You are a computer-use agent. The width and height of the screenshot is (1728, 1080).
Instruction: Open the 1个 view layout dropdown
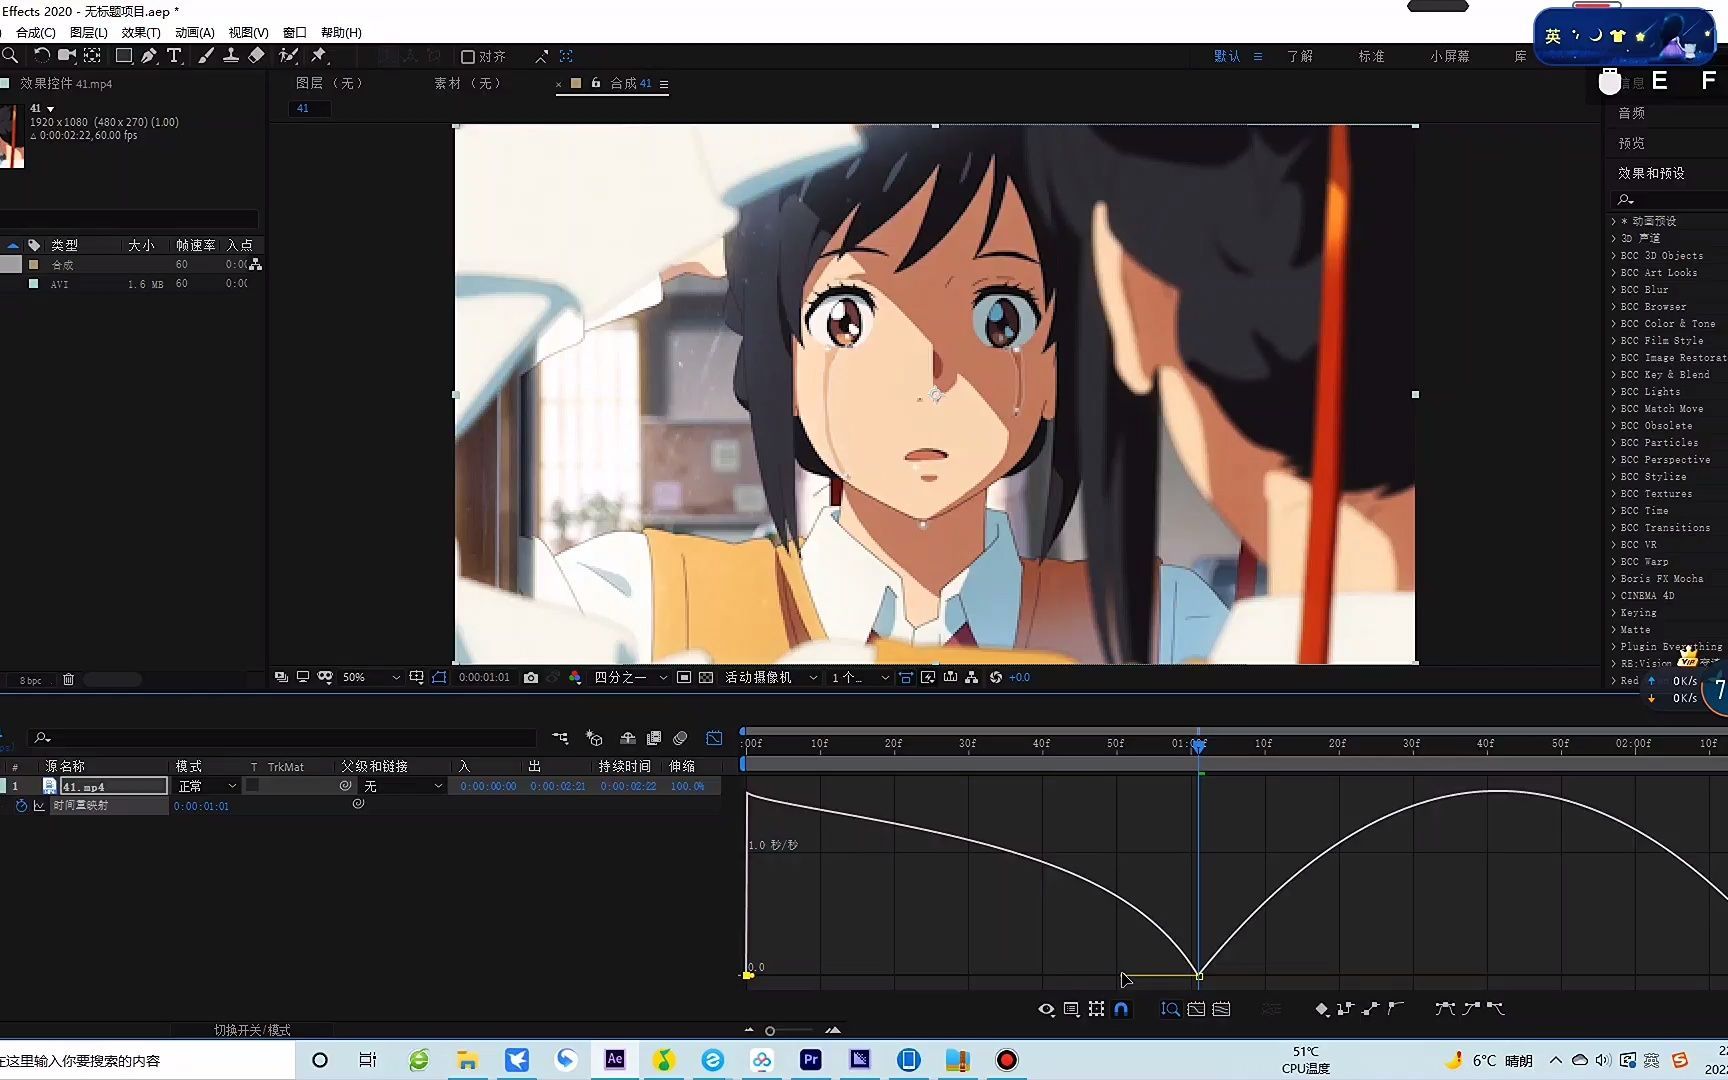pyautogui.click(x=860, y=678)
